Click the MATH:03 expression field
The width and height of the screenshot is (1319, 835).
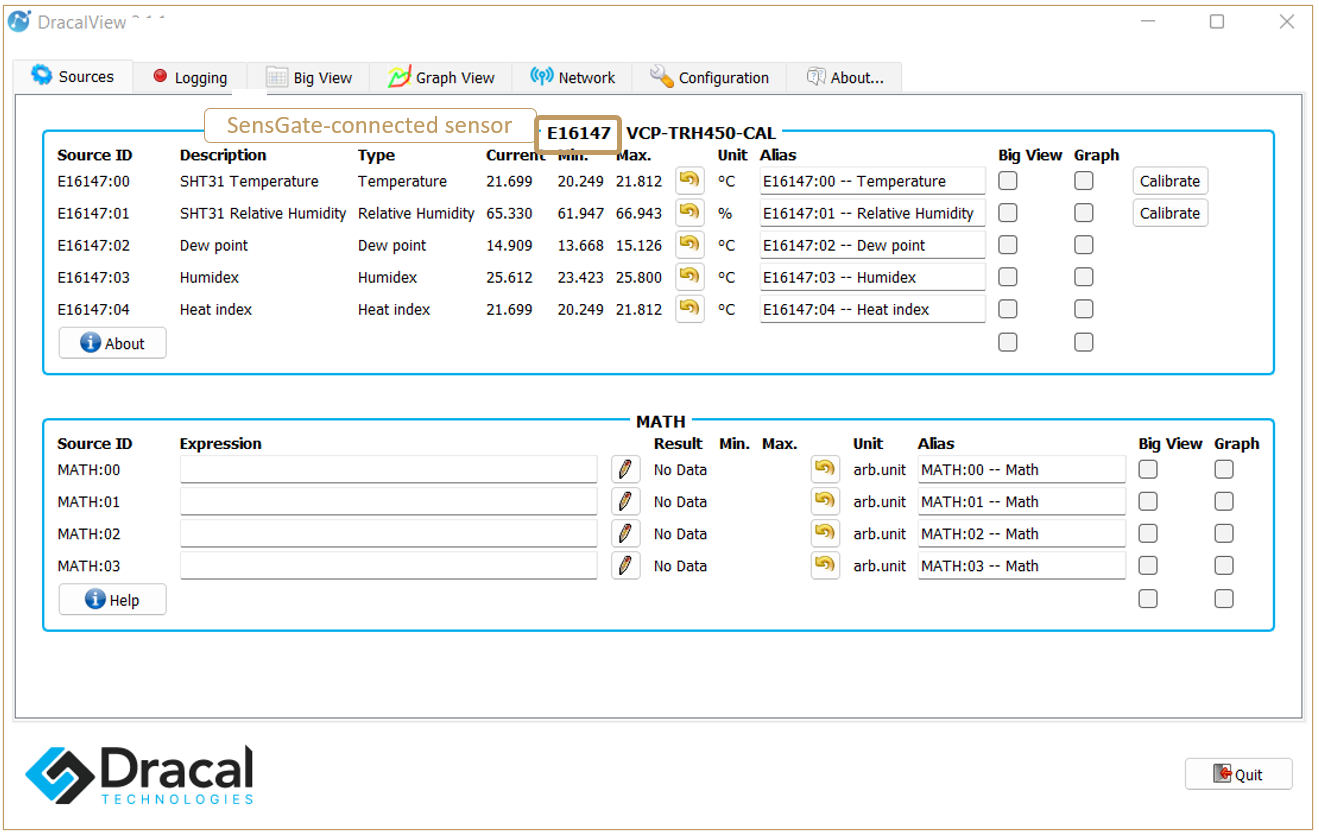[x=388, y=566]
